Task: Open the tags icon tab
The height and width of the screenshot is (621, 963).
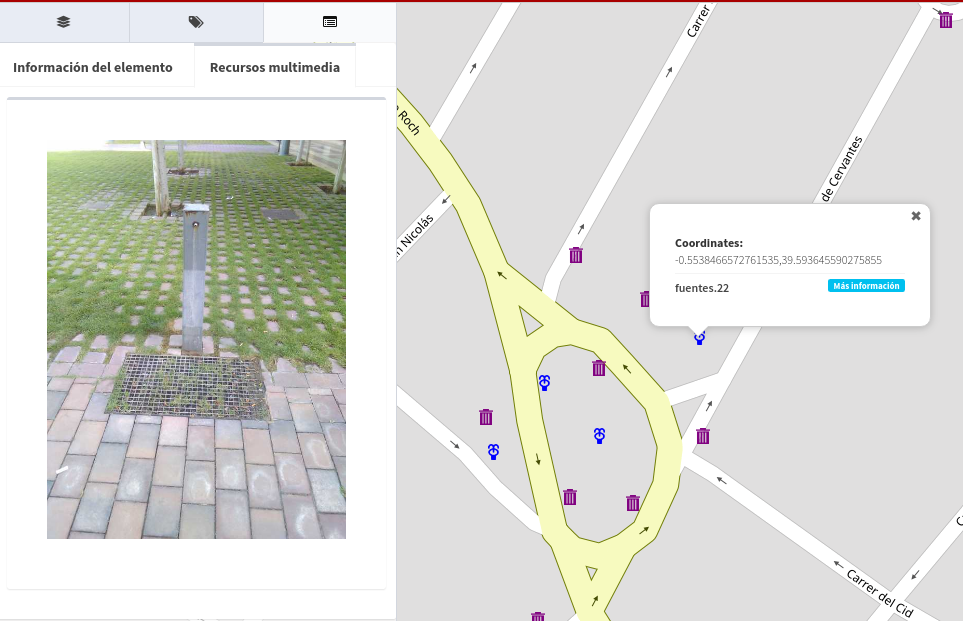Action: (x=196, y=22)
